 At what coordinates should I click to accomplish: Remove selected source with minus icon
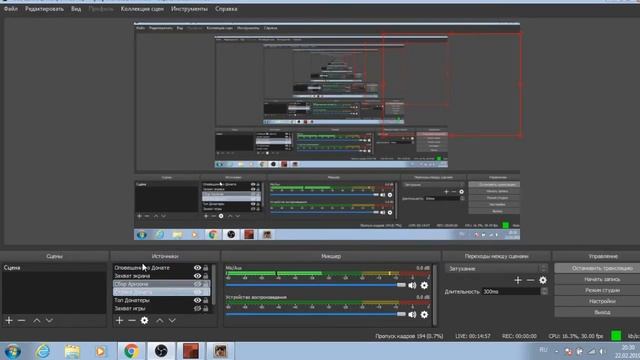click(x=132, y=320)
